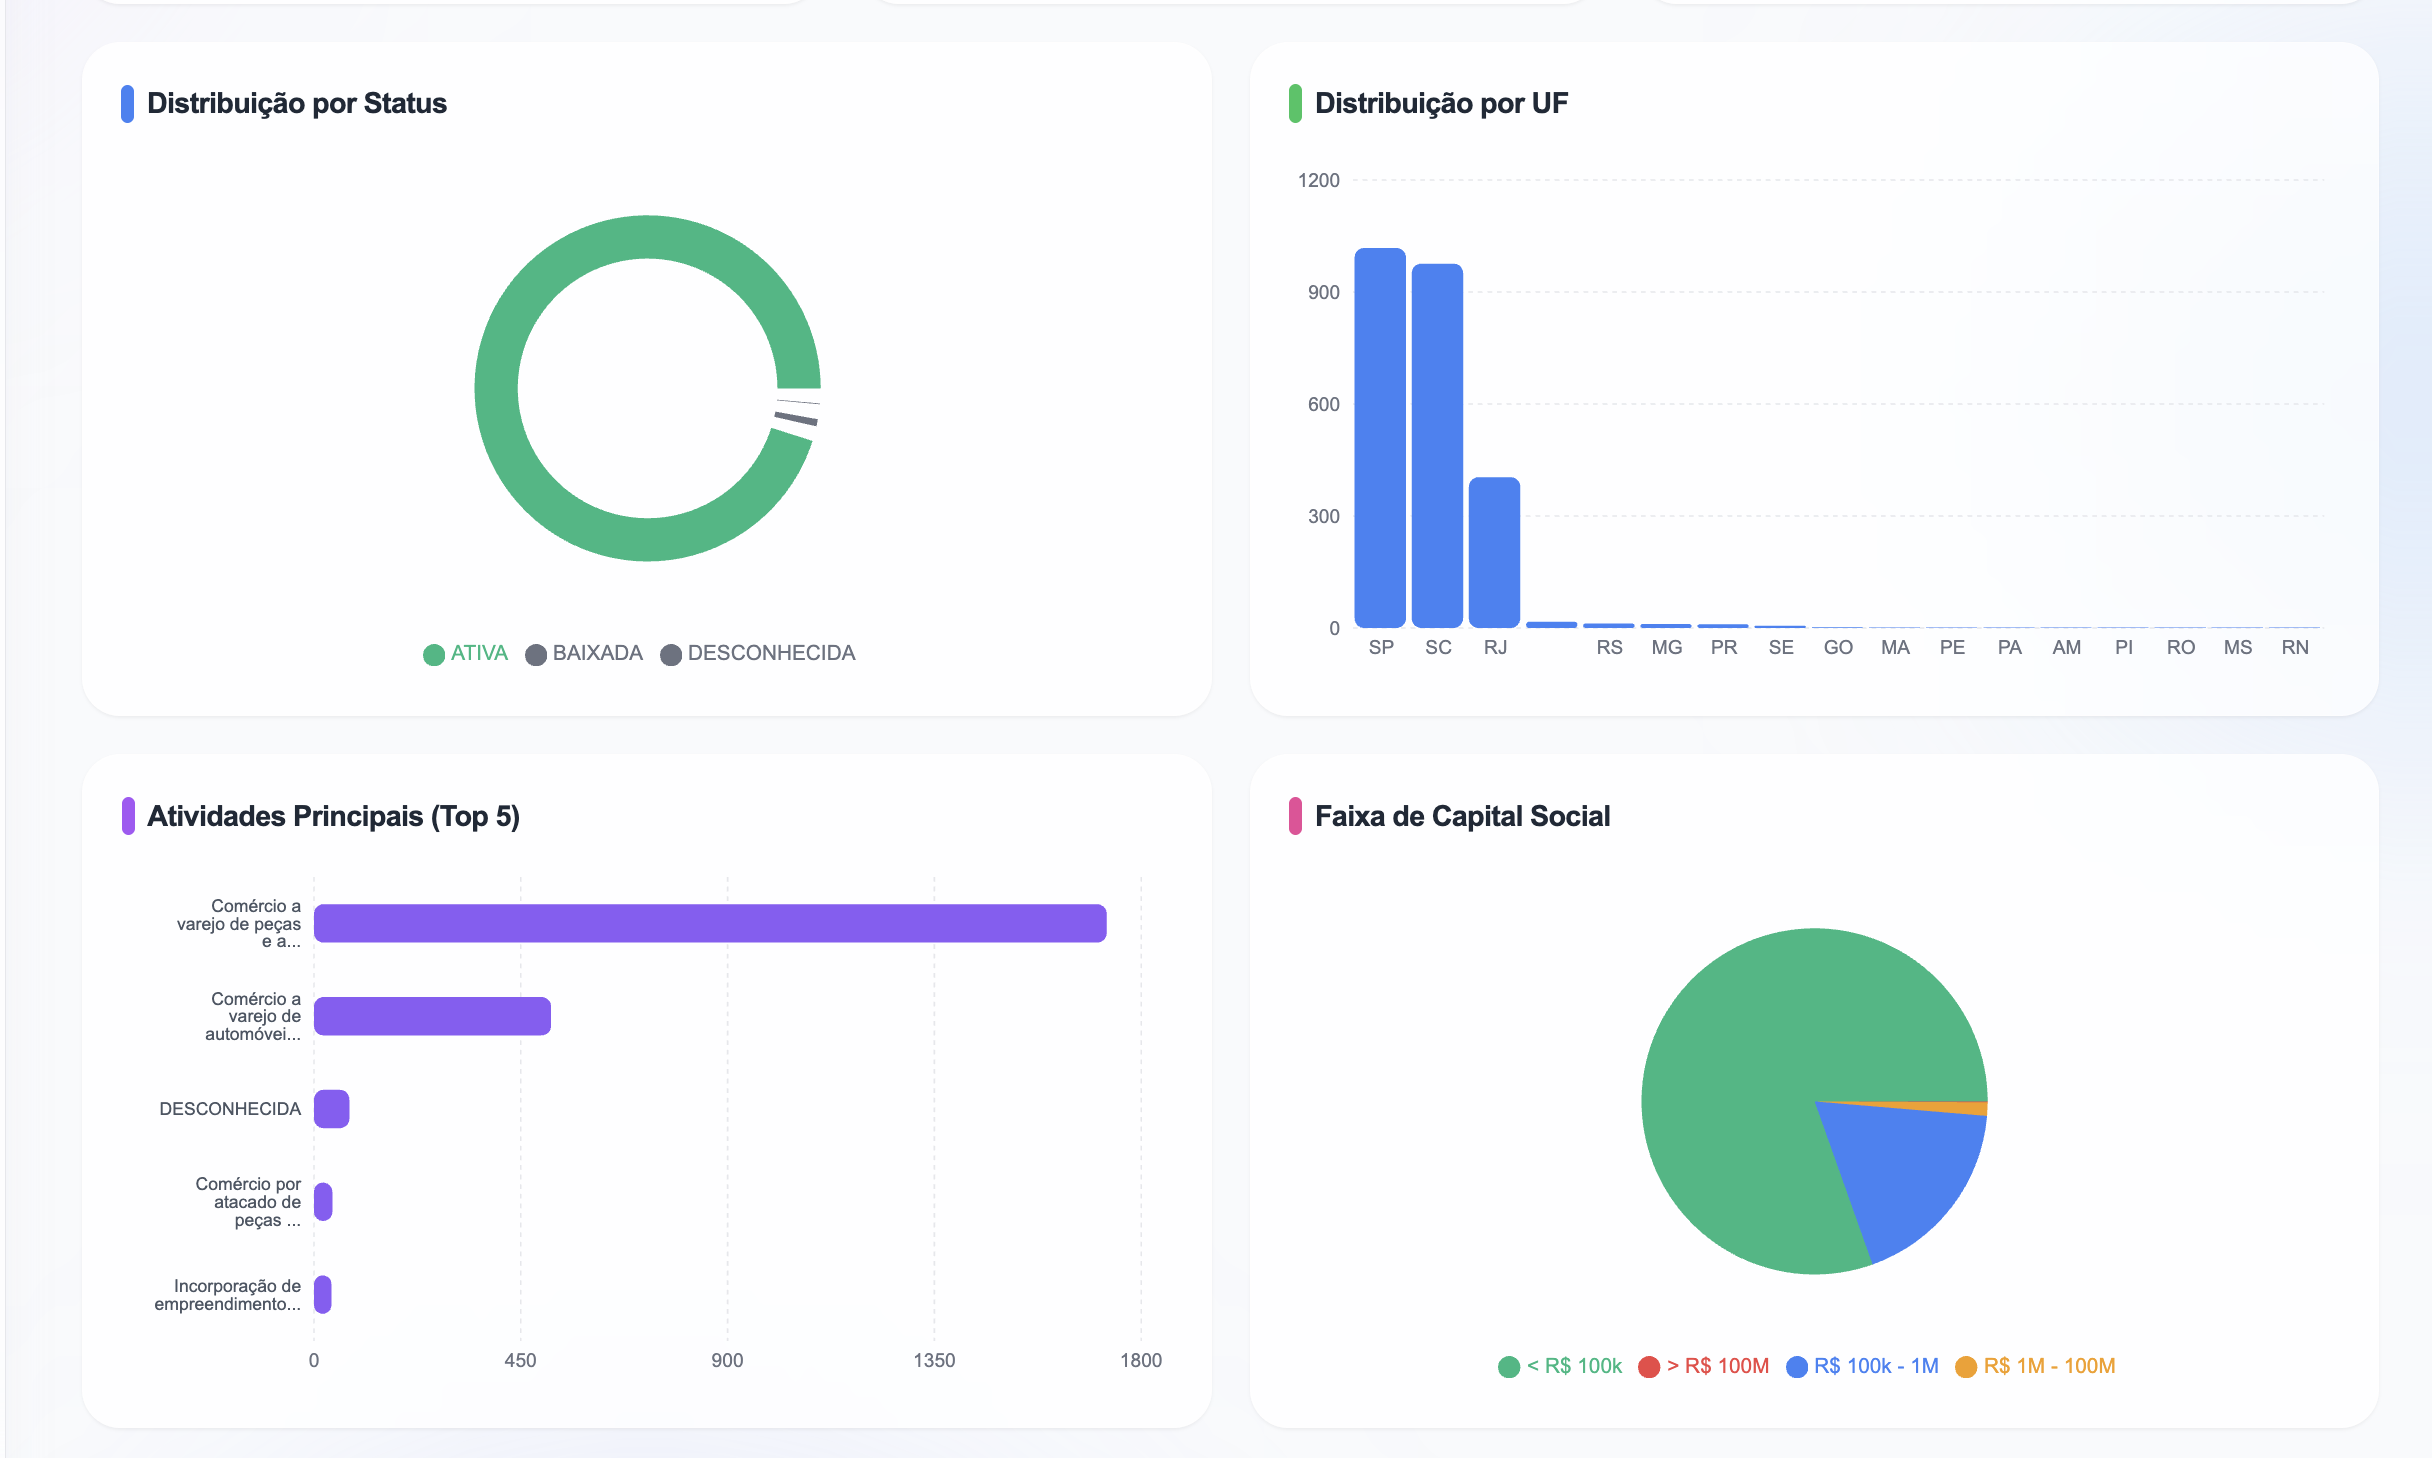Screen dimensions: 2432x1458
Task: Click the longest purple activity bar
Action: [710, 923]
